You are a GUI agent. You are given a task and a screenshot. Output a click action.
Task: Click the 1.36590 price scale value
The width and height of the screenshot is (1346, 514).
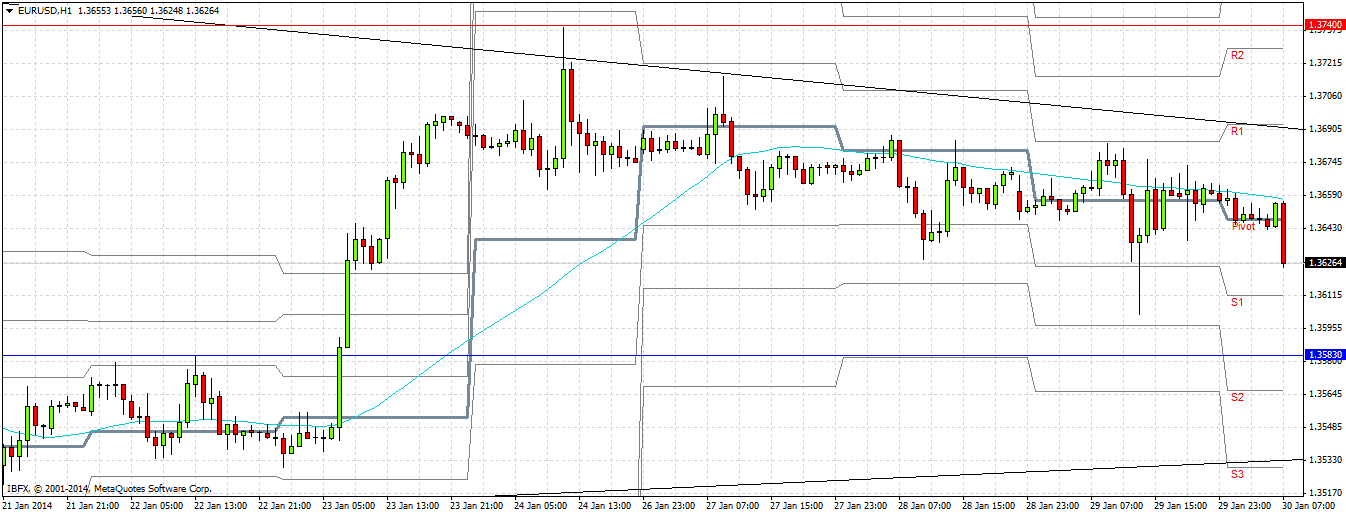1324,195
